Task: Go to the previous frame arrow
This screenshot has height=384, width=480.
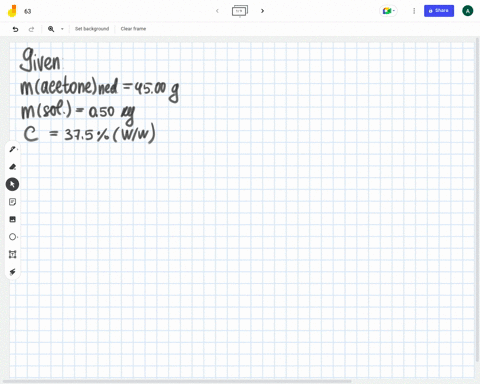Action: (x=217, y=11)
